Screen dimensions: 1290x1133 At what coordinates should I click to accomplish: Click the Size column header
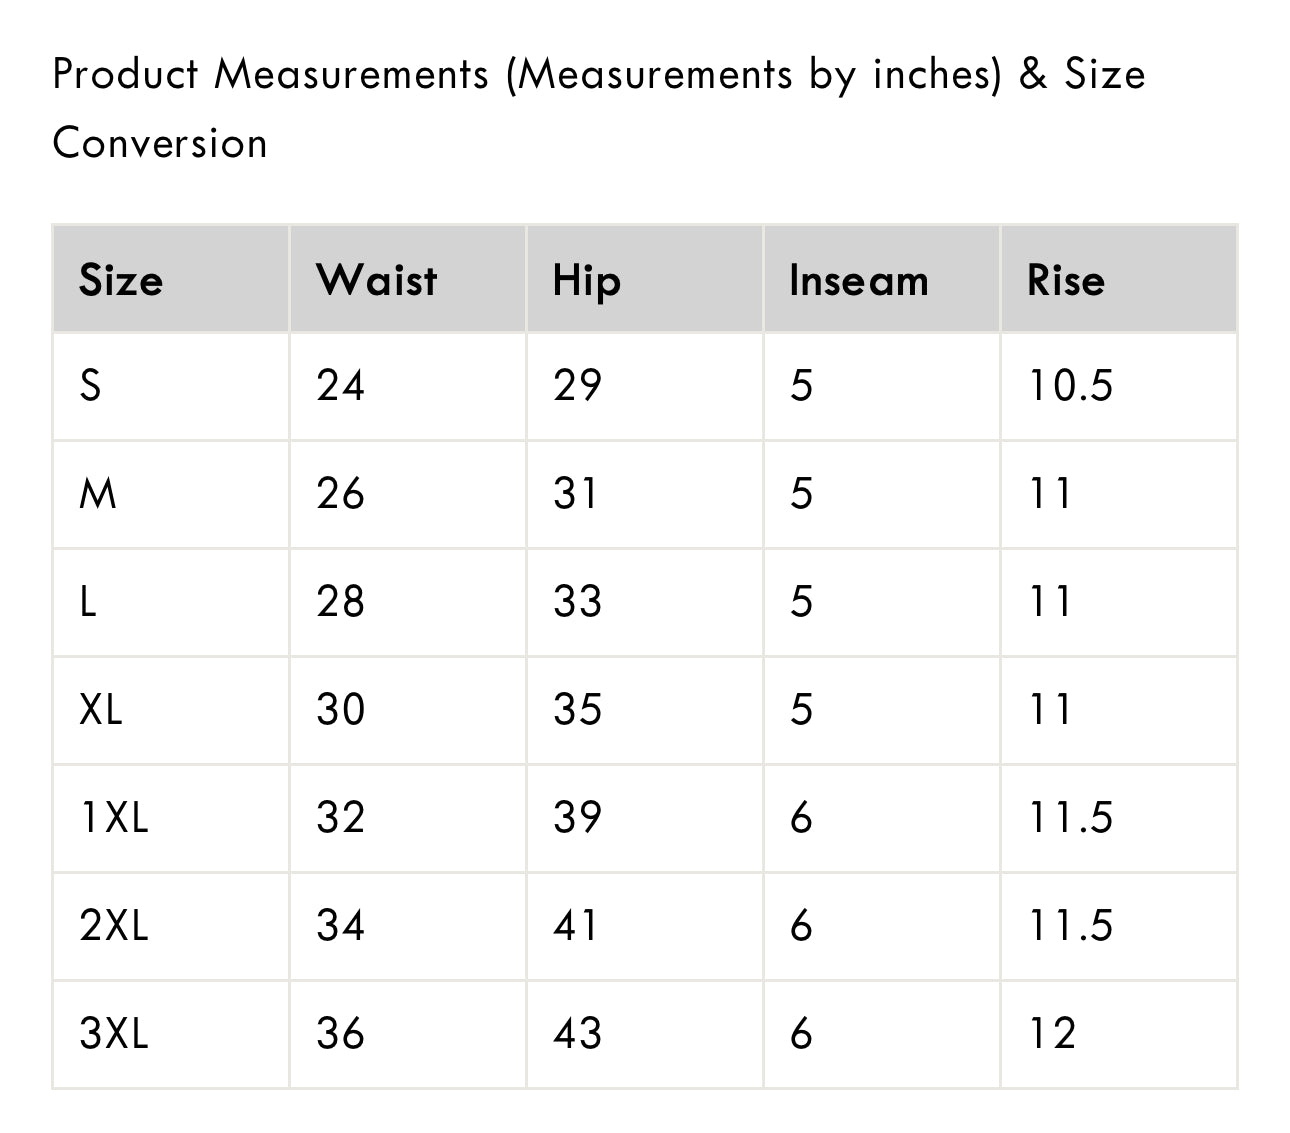pyautogui.click(x=121, y=280)
